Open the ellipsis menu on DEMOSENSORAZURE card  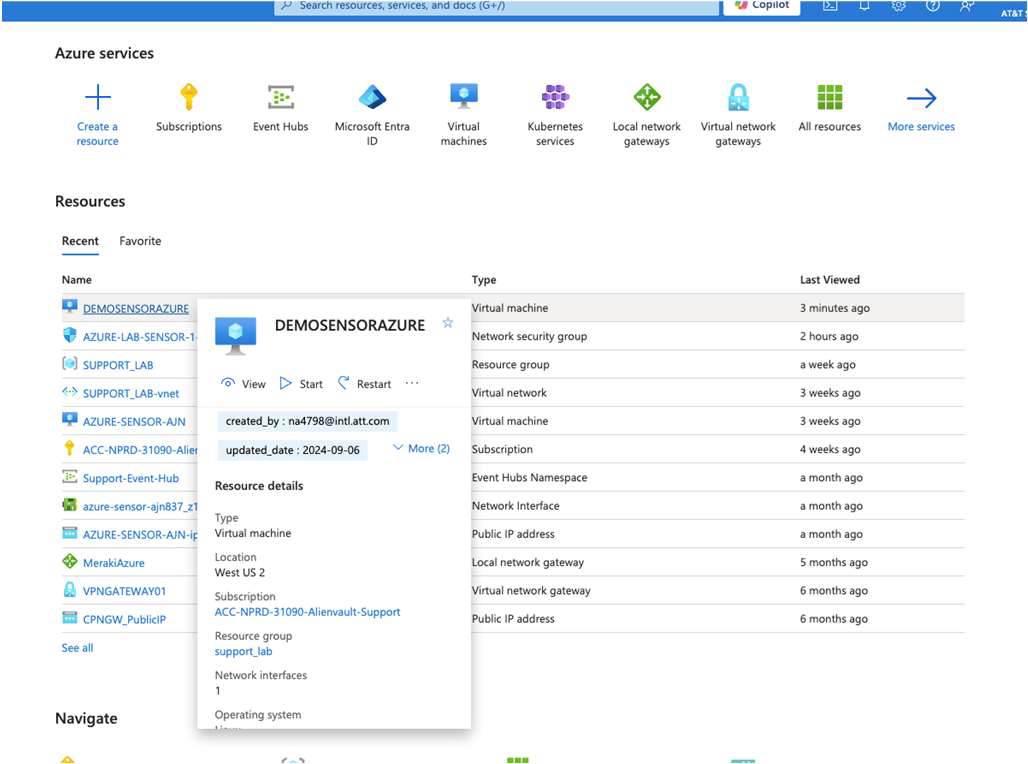(412, 383)
